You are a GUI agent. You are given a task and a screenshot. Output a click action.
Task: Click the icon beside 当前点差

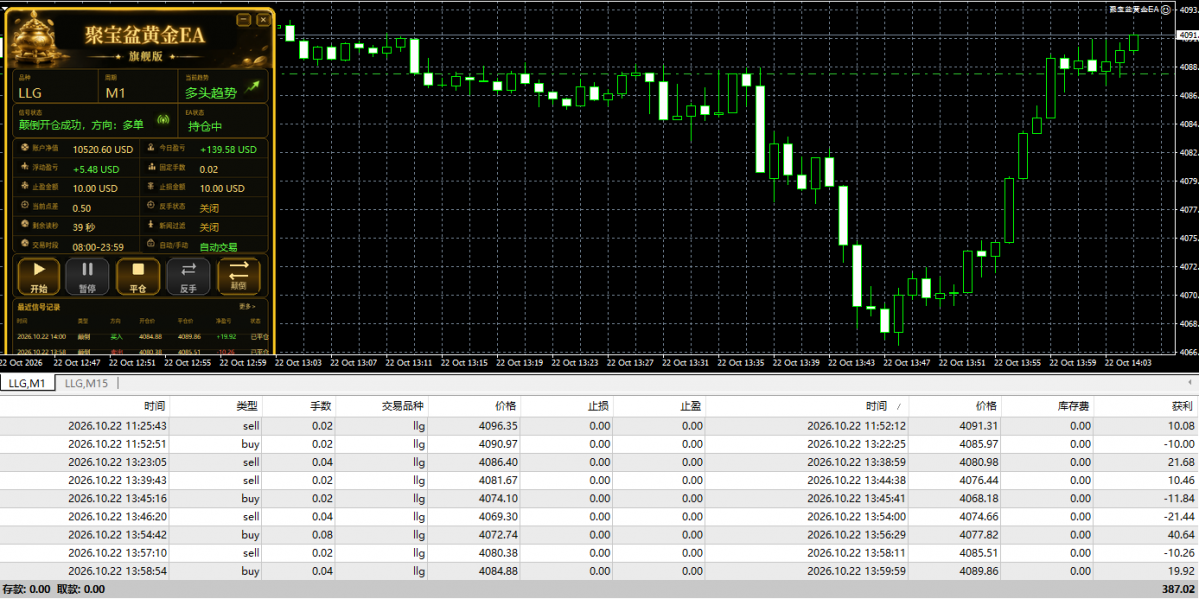[24, 206]
